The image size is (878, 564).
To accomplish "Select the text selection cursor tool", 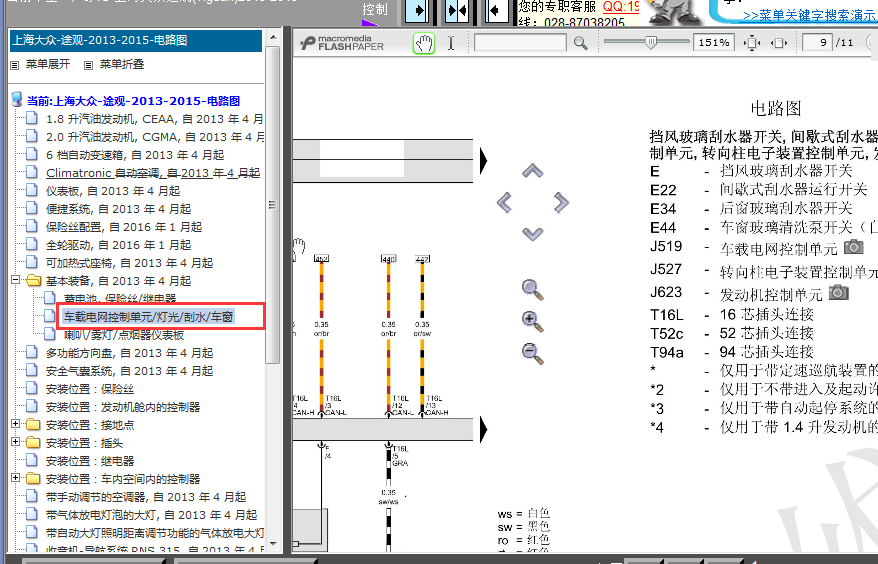I will click(451, 43).
